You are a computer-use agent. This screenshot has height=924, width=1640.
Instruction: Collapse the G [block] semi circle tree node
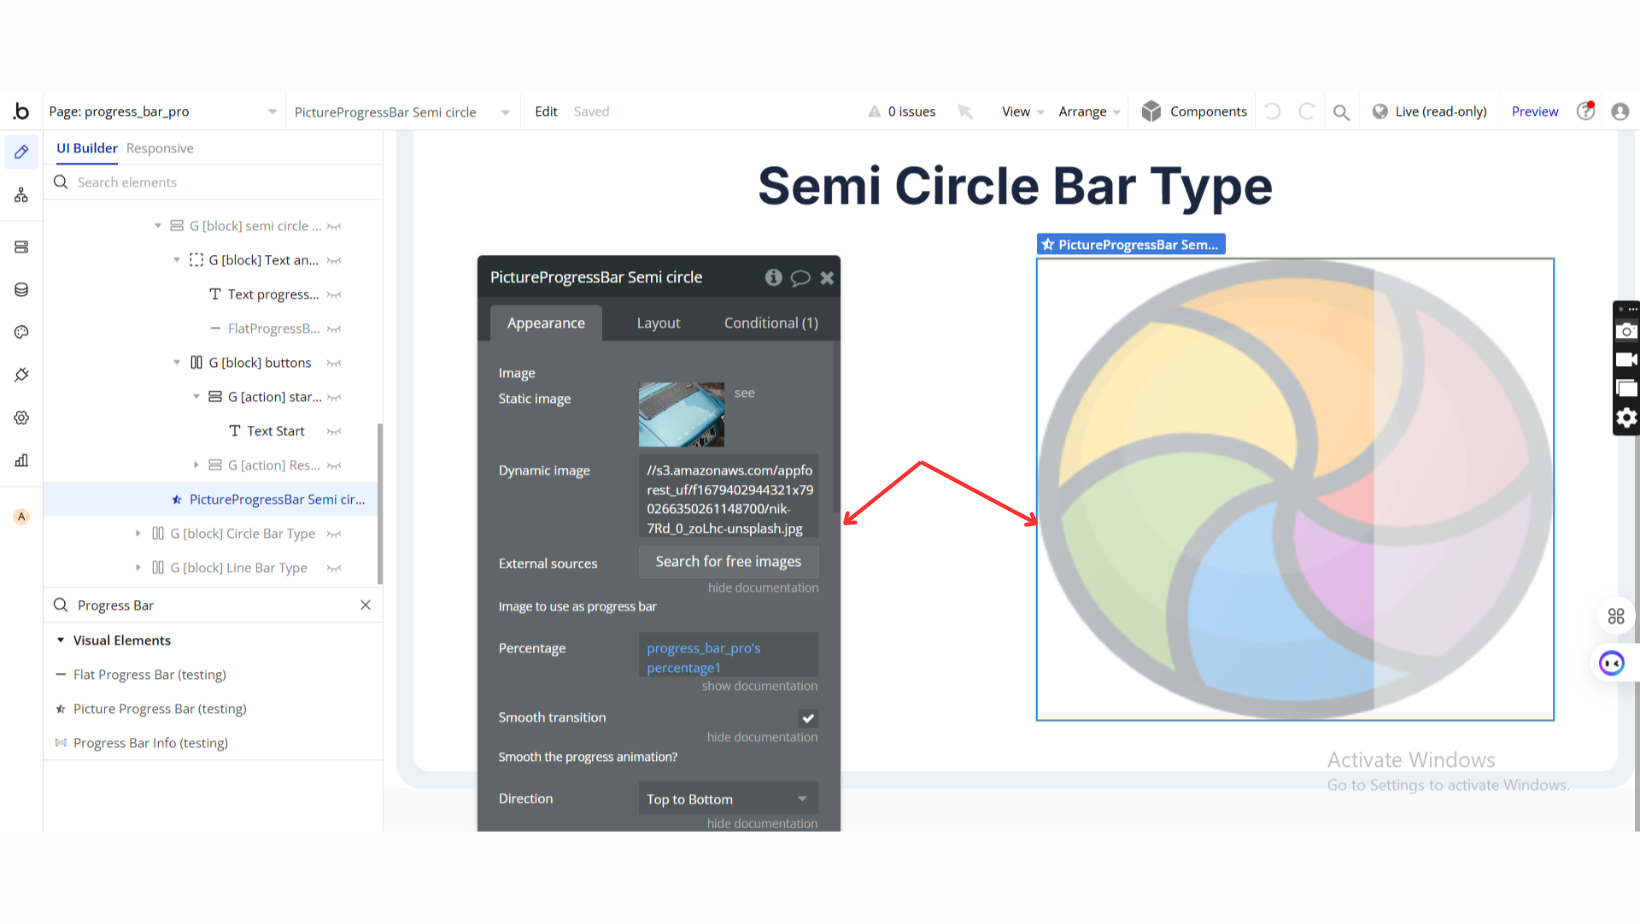(x=158, y=226)
